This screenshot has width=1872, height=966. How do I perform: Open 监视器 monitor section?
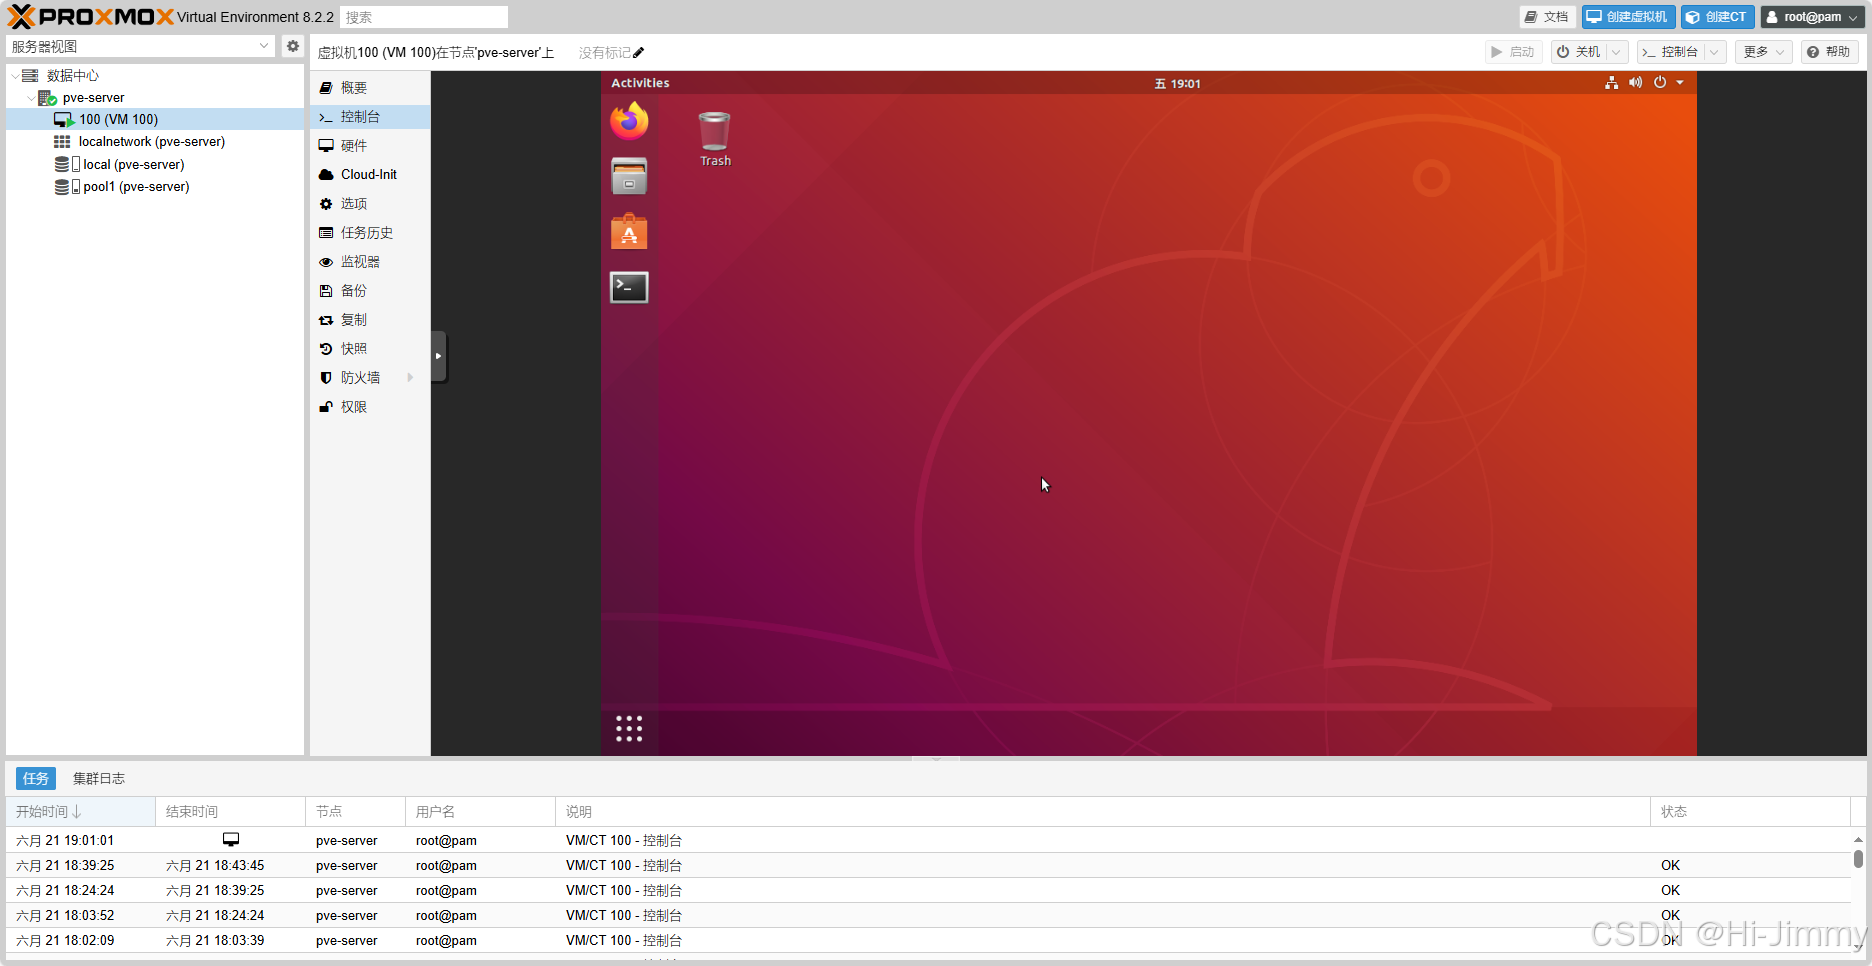click(x=370, y=262)
